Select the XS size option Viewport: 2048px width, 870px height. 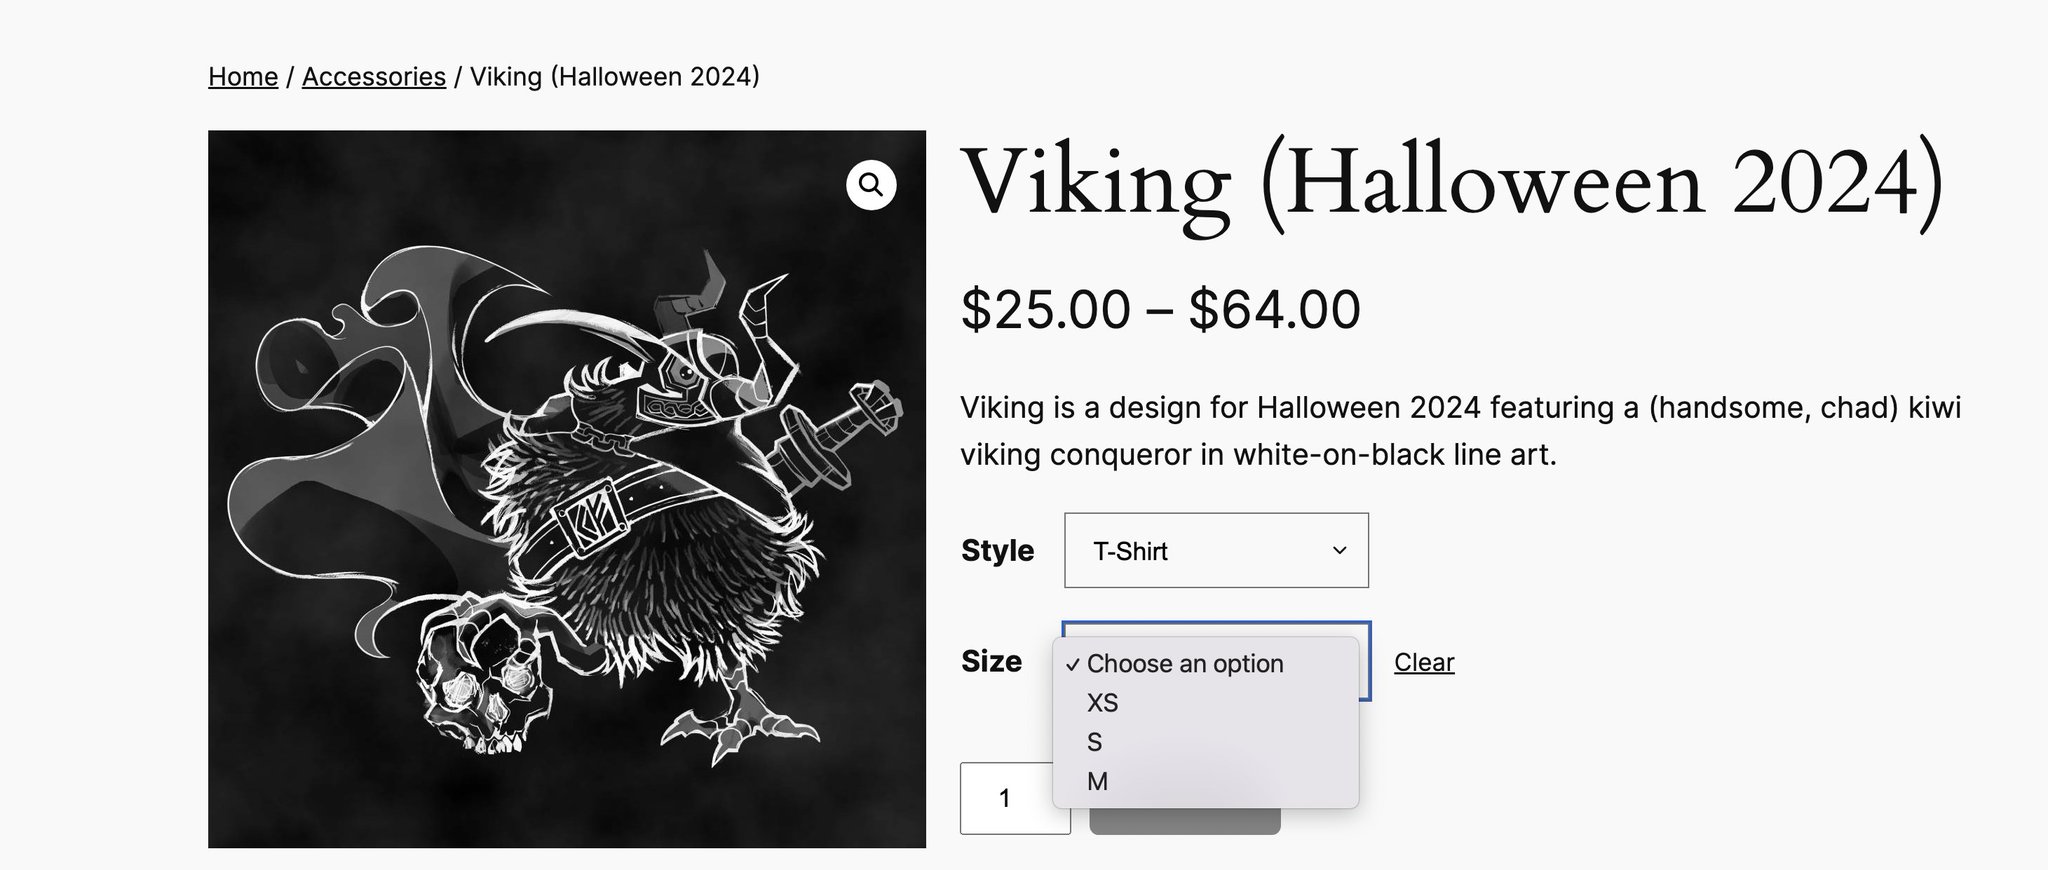pyautogui.click(x=1102, y=703)
